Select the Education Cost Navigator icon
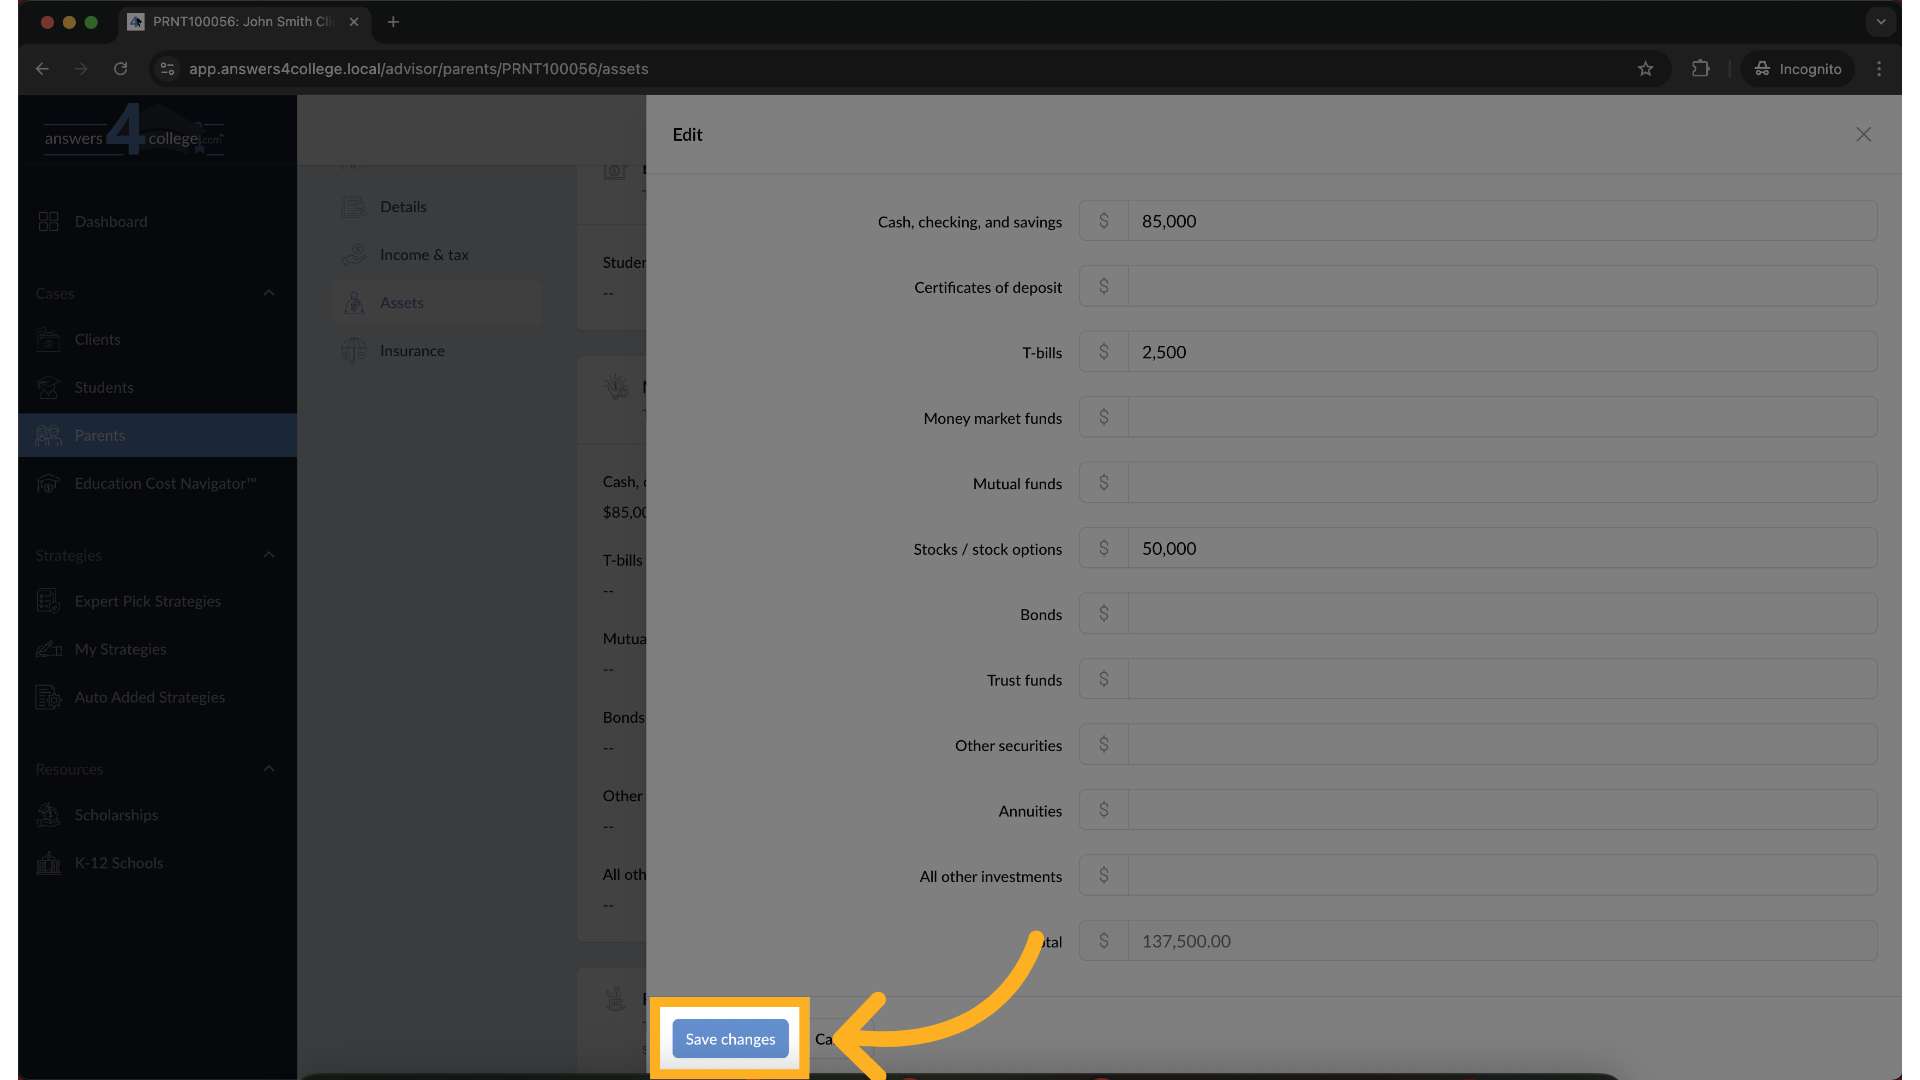 click(x=48, y=483)
